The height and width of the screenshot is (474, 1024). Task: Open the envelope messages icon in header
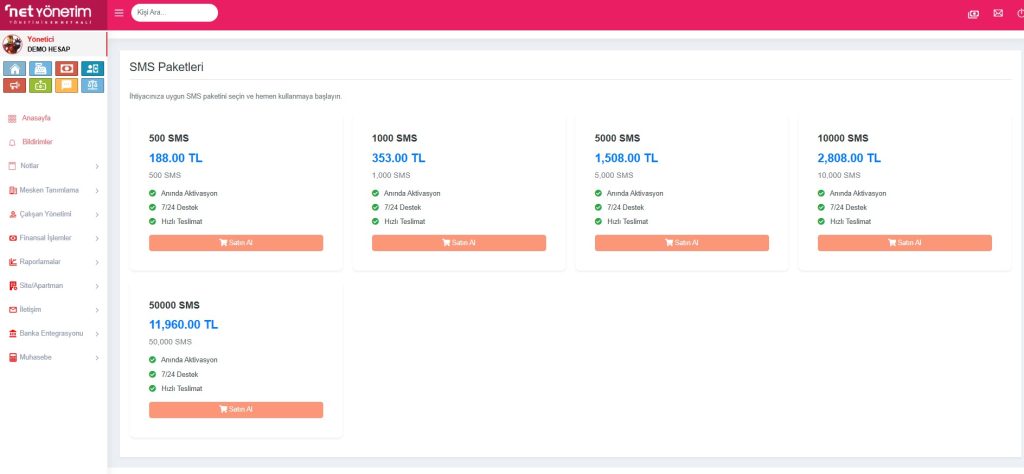click(x=997, y=13)
